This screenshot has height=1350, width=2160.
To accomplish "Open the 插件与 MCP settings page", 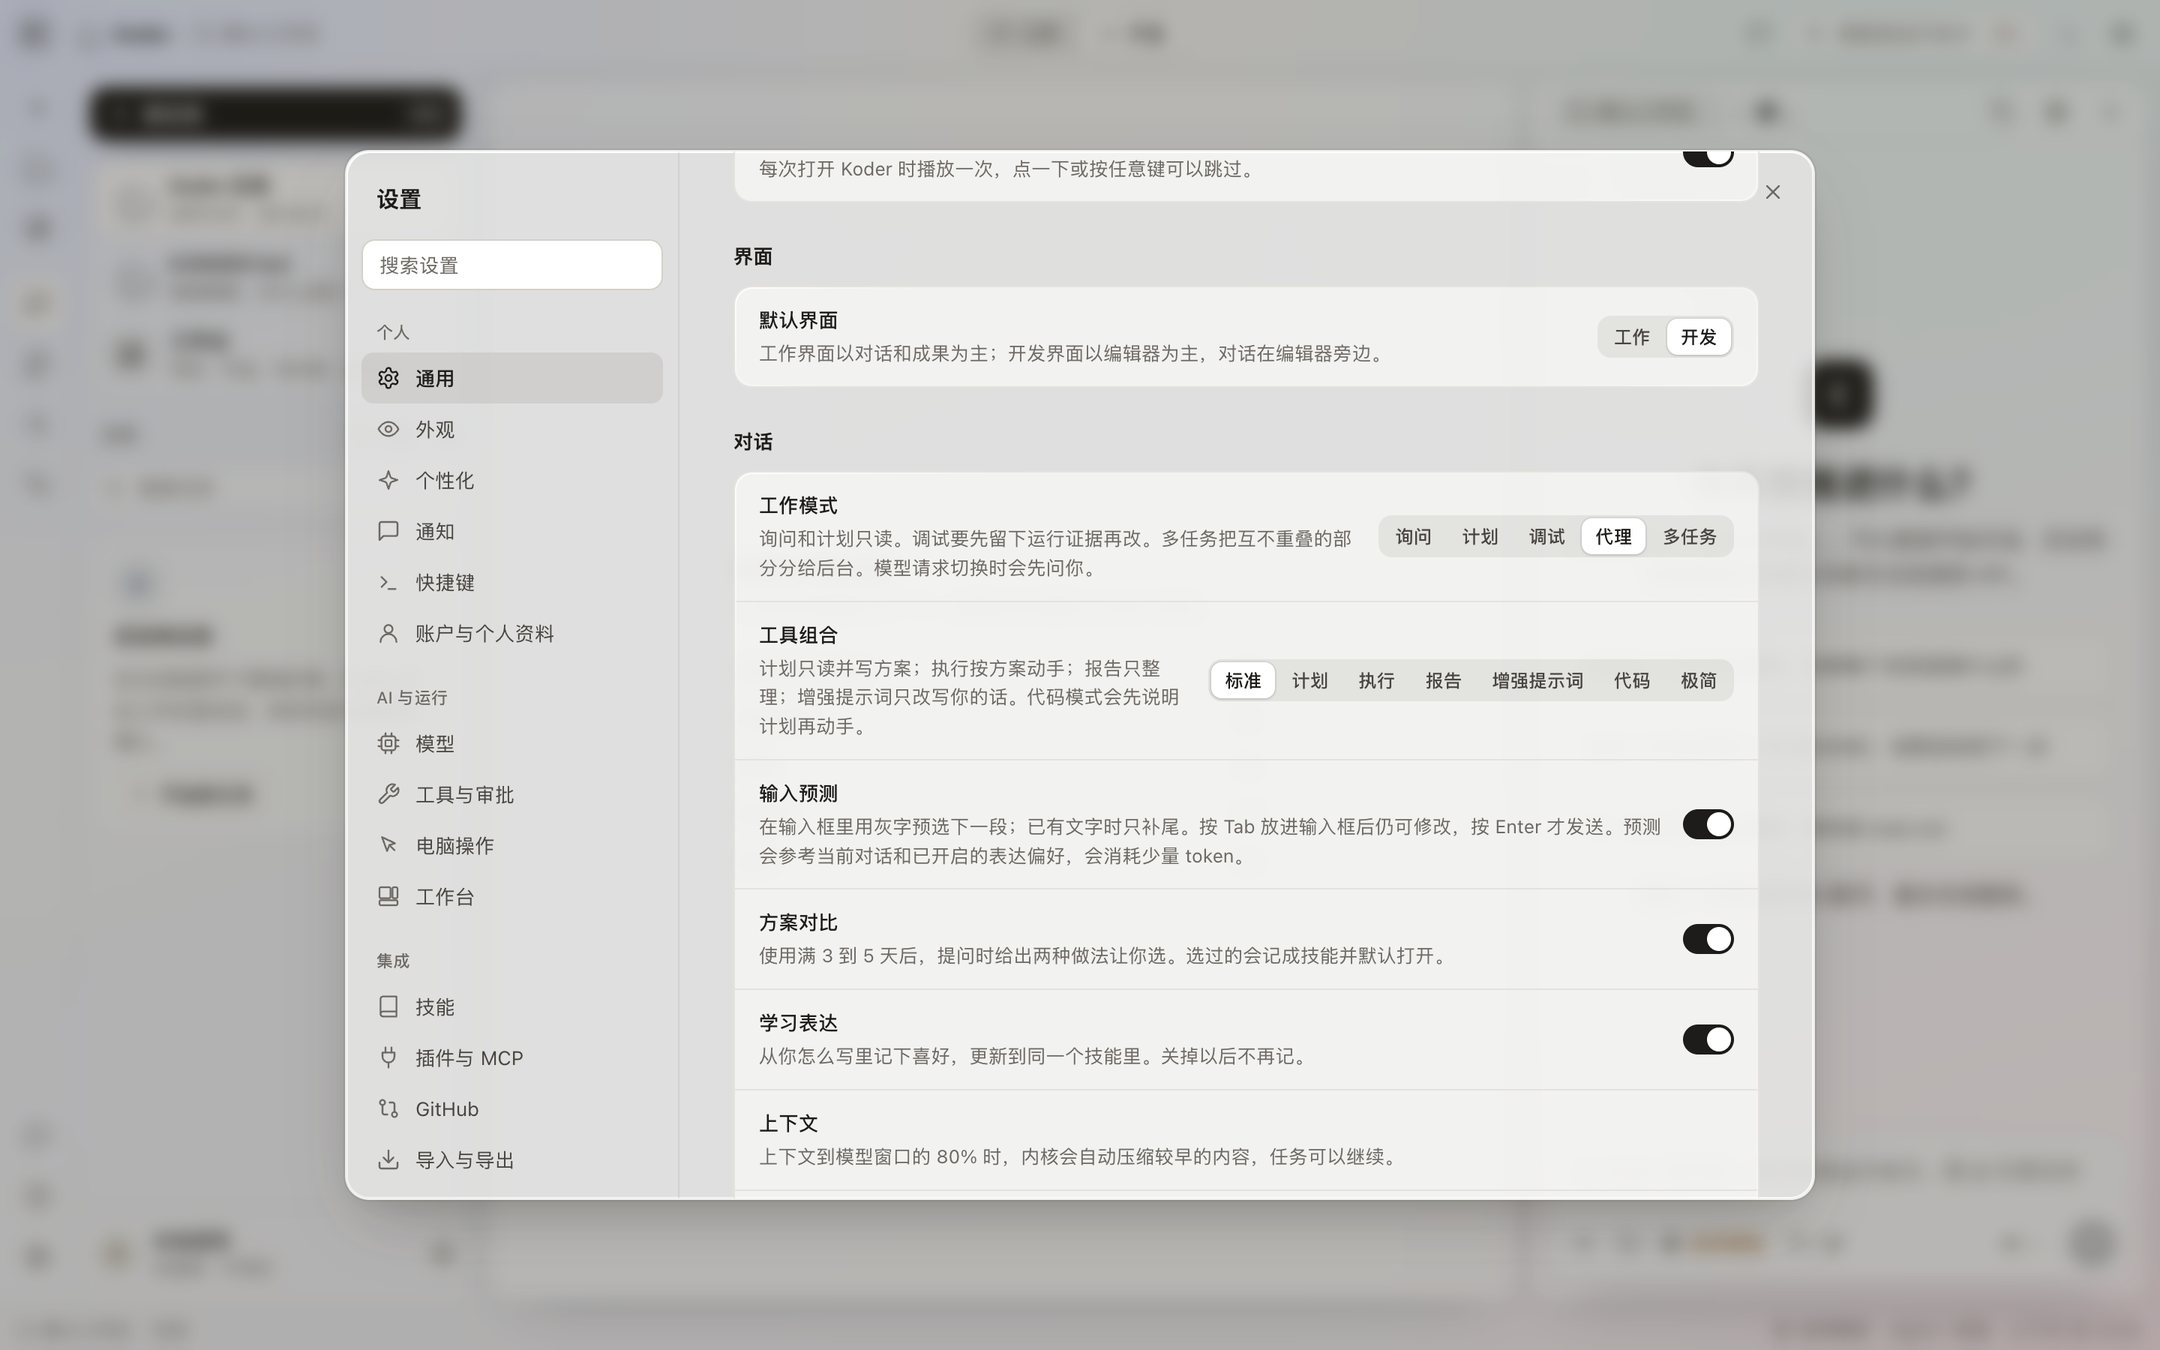I will (512, 1057).
